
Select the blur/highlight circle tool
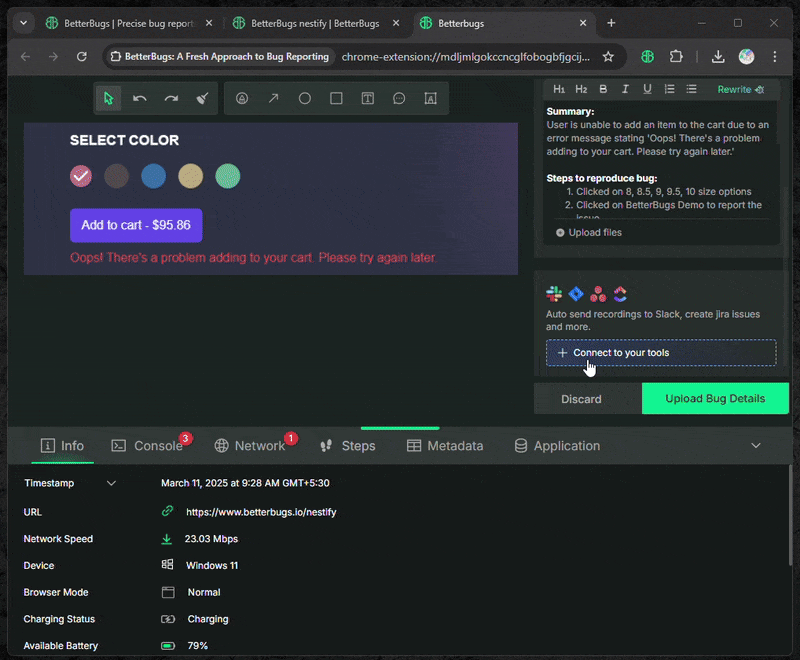click(242, 98)
